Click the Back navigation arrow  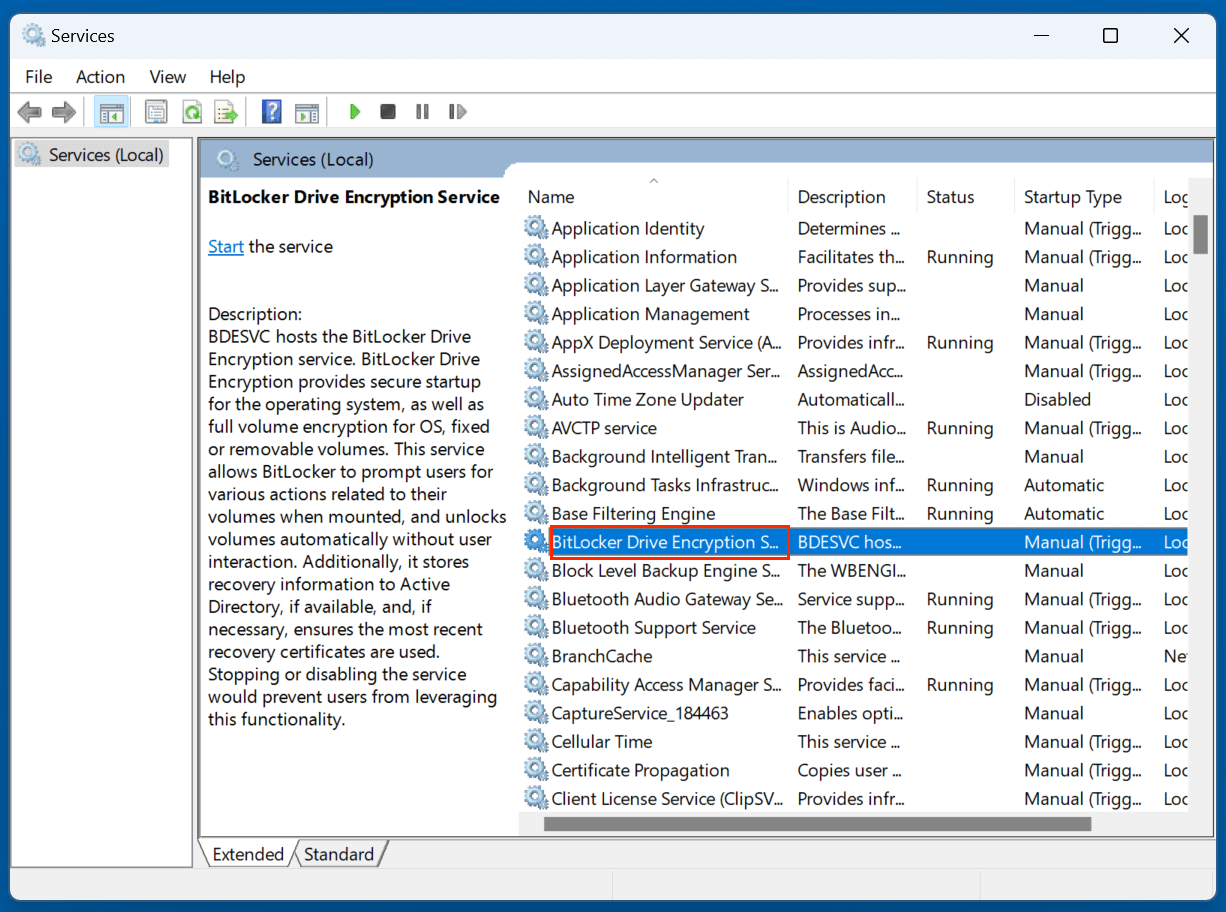29,111
